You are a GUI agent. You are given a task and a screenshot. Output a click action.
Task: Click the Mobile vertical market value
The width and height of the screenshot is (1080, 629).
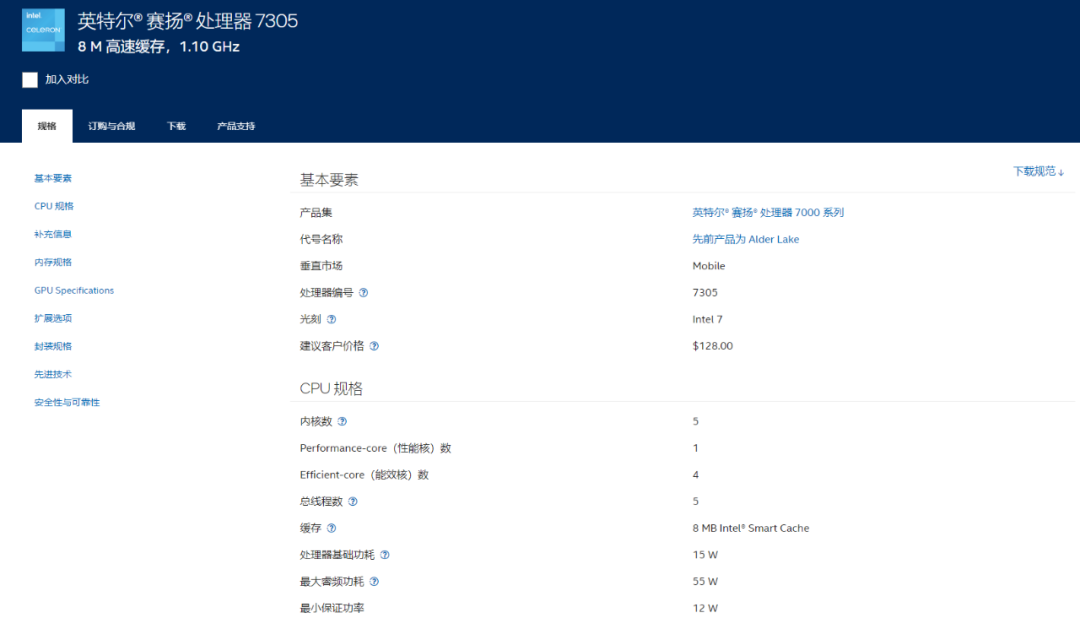[709, 266]
